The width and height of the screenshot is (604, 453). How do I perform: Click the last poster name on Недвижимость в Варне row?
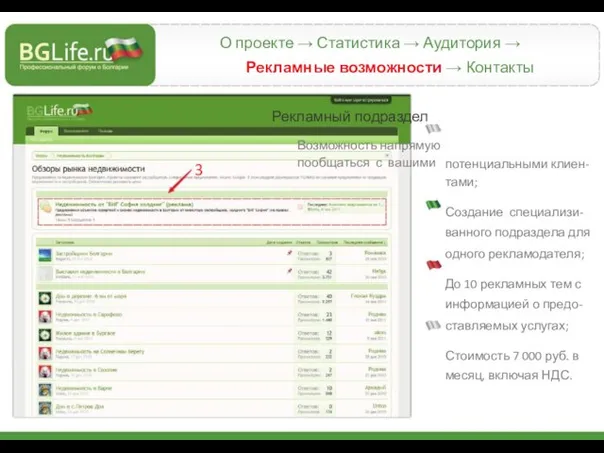point(376,388)
